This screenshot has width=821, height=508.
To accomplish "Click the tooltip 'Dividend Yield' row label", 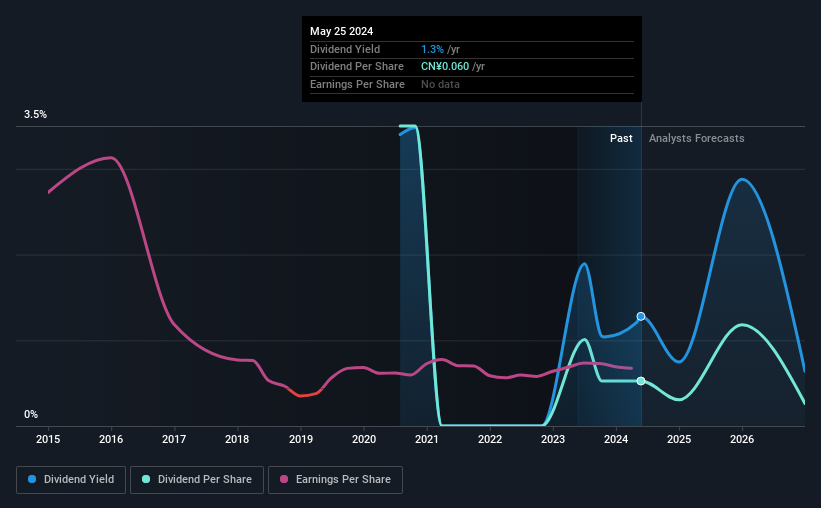I will click(x=345, y=49).
